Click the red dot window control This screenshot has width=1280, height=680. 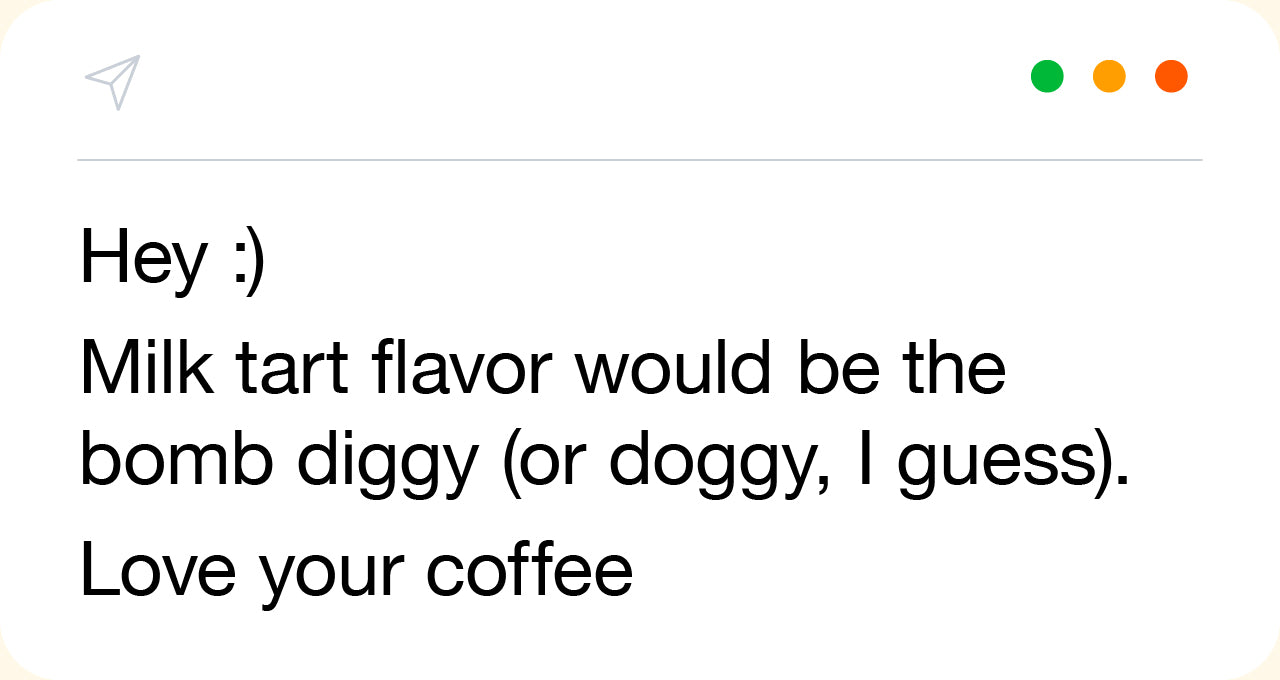point(1171,76)
